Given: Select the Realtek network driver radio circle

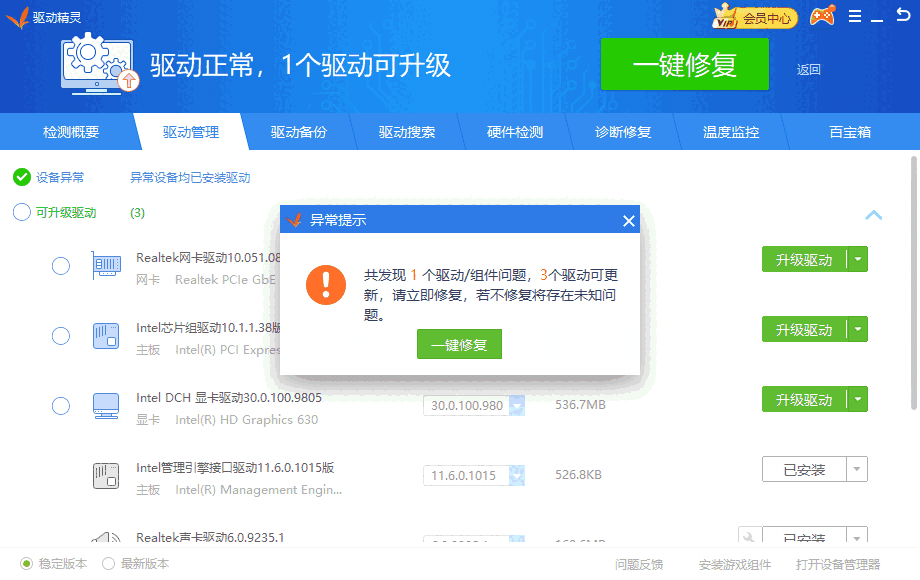Looking at the screenshot, I should [60, 265].
